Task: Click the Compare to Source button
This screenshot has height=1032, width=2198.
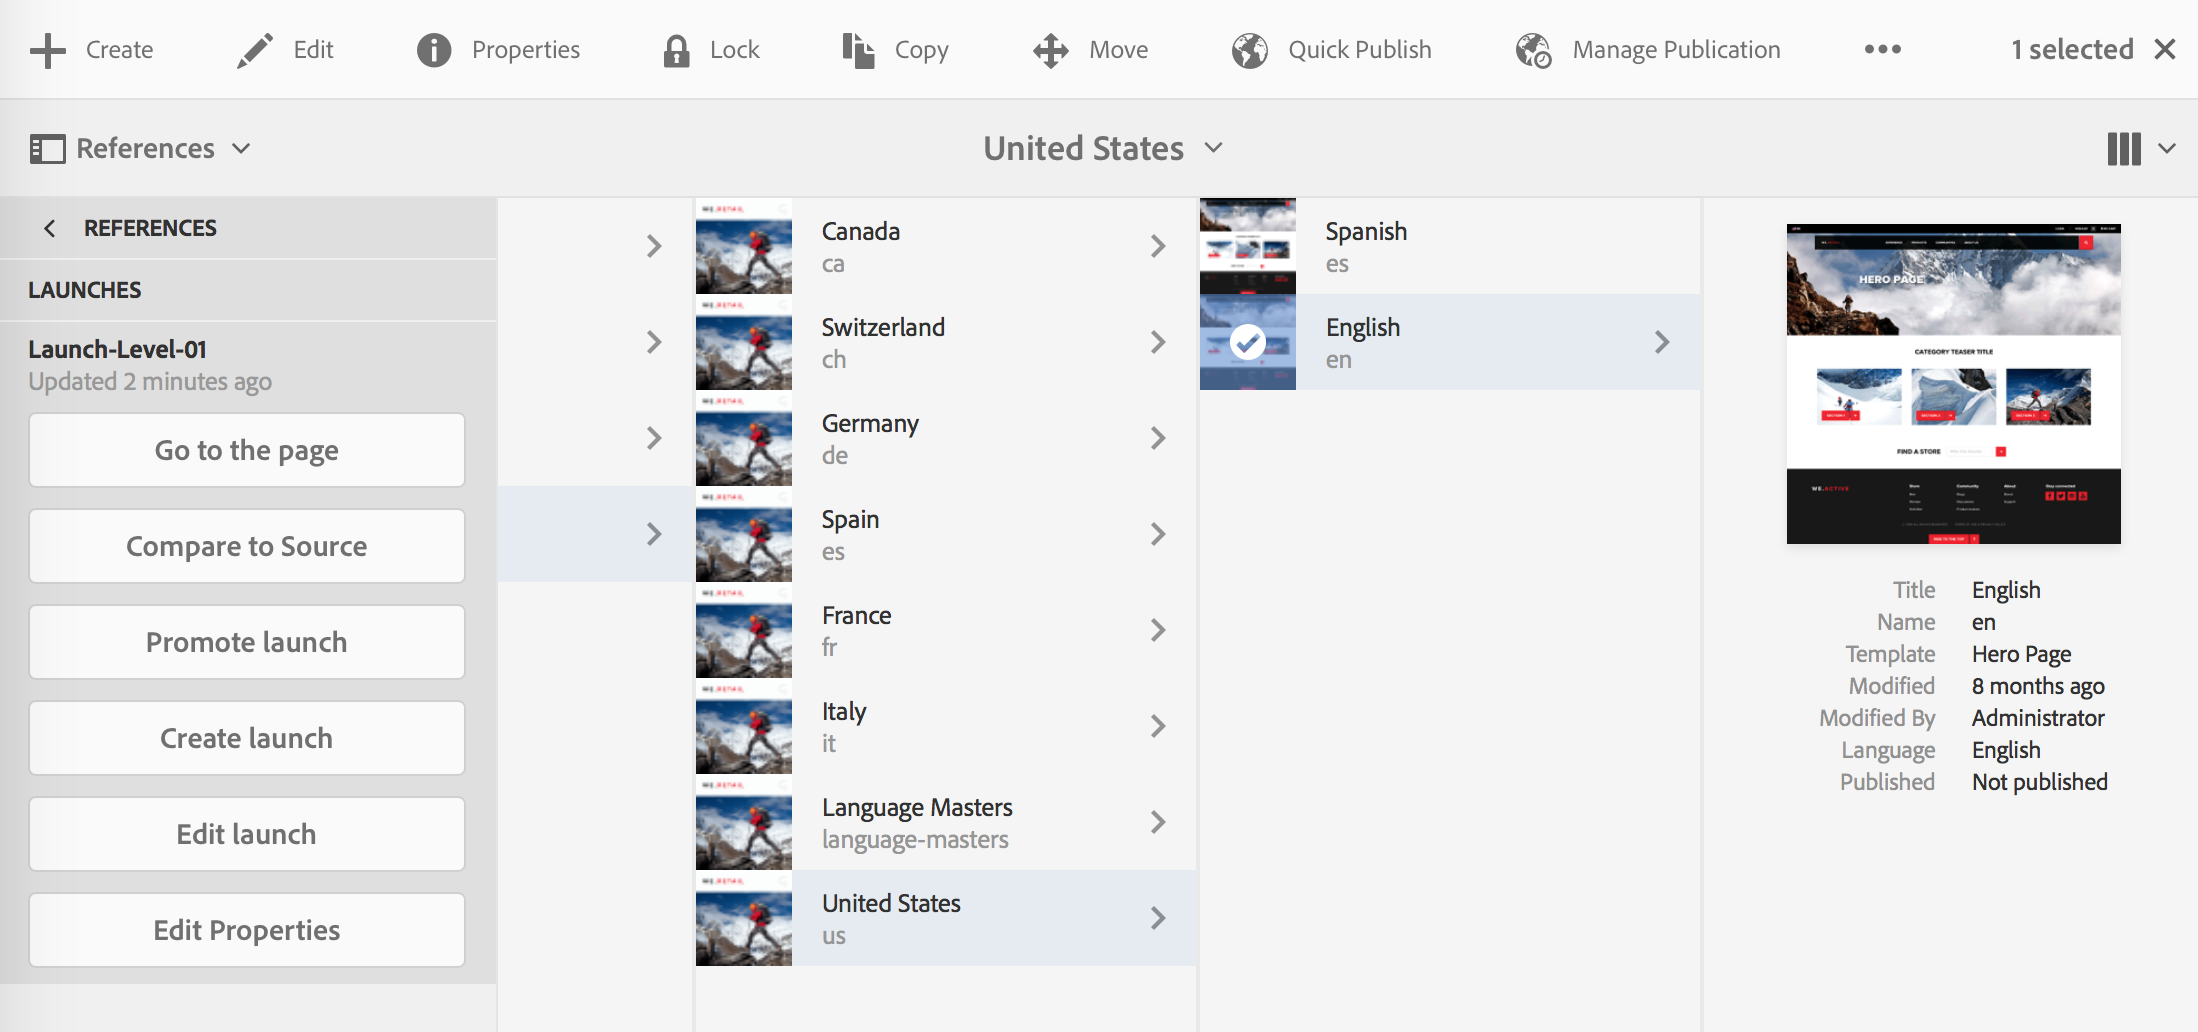Action: click(x=247, y=546)
